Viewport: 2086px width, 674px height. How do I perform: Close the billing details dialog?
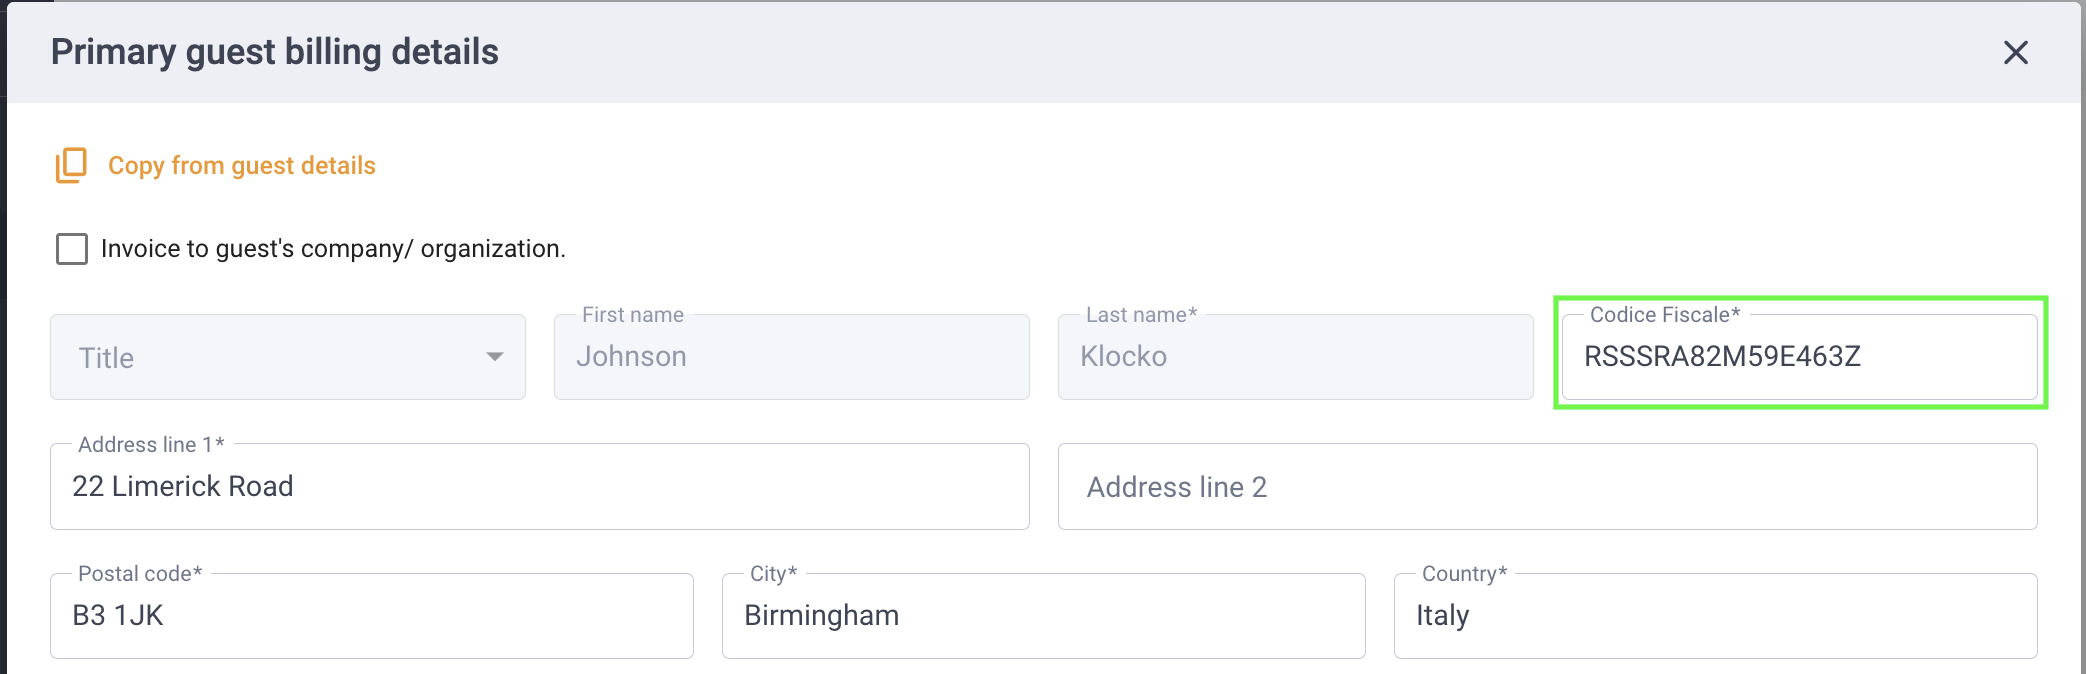(2015, 53)
